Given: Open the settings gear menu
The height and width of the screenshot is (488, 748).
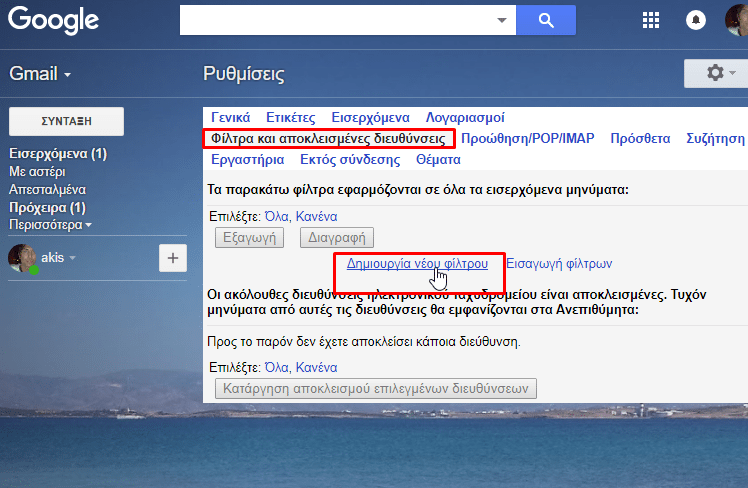Looking at the screenshot, I should click(716, 73).
